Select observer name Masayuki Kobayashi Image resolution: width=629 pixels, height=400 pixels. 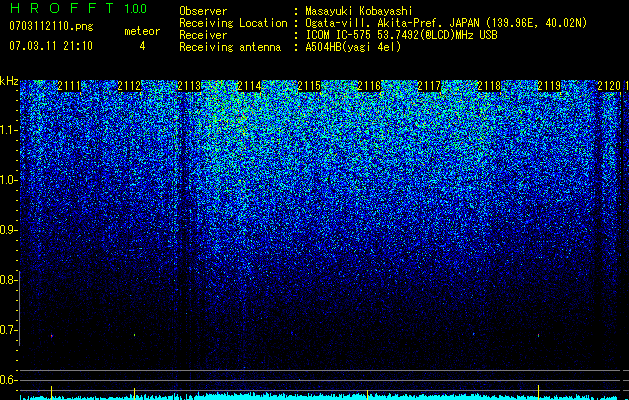click(359, 11)
